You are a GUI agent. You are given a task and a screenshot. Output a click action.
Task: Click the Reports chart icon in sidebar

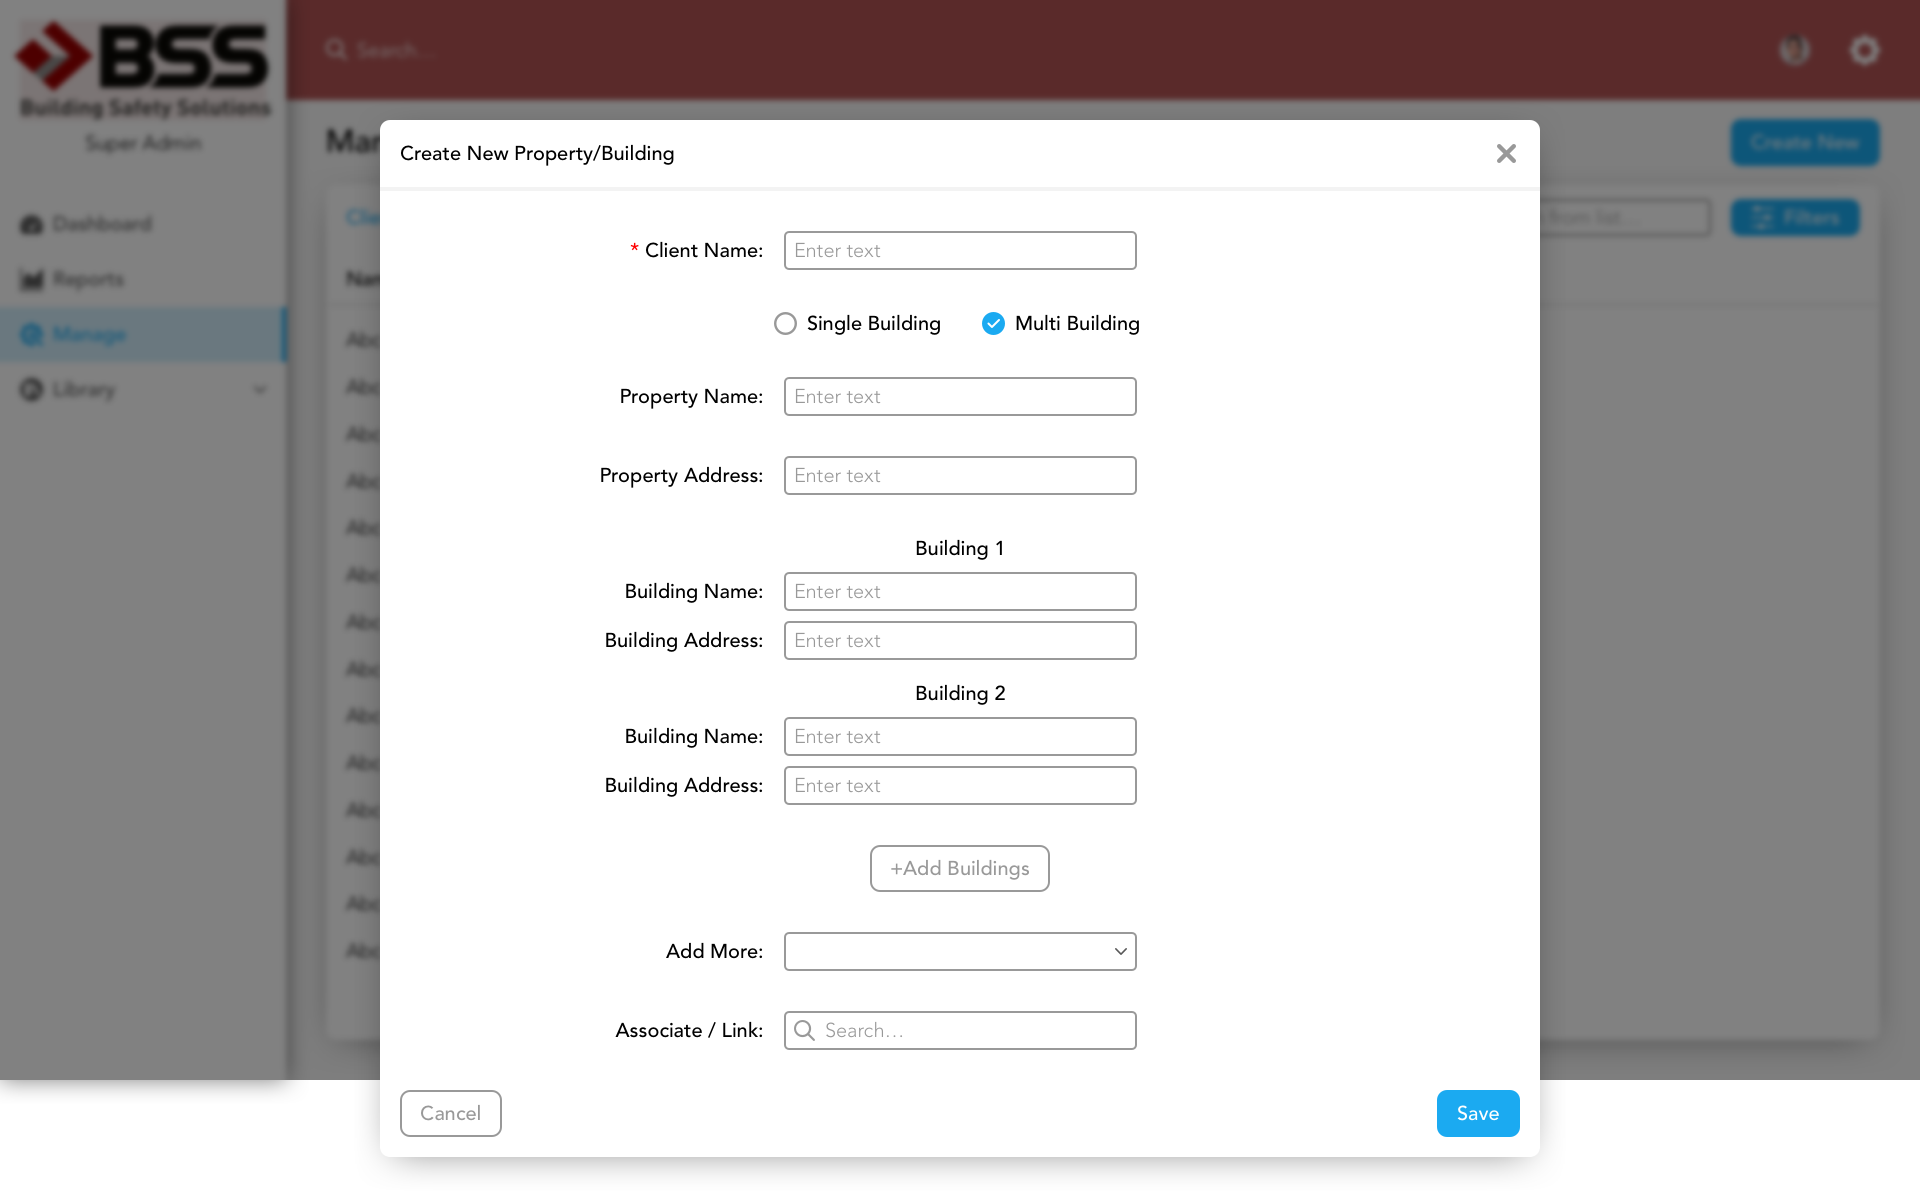point(31,279)
